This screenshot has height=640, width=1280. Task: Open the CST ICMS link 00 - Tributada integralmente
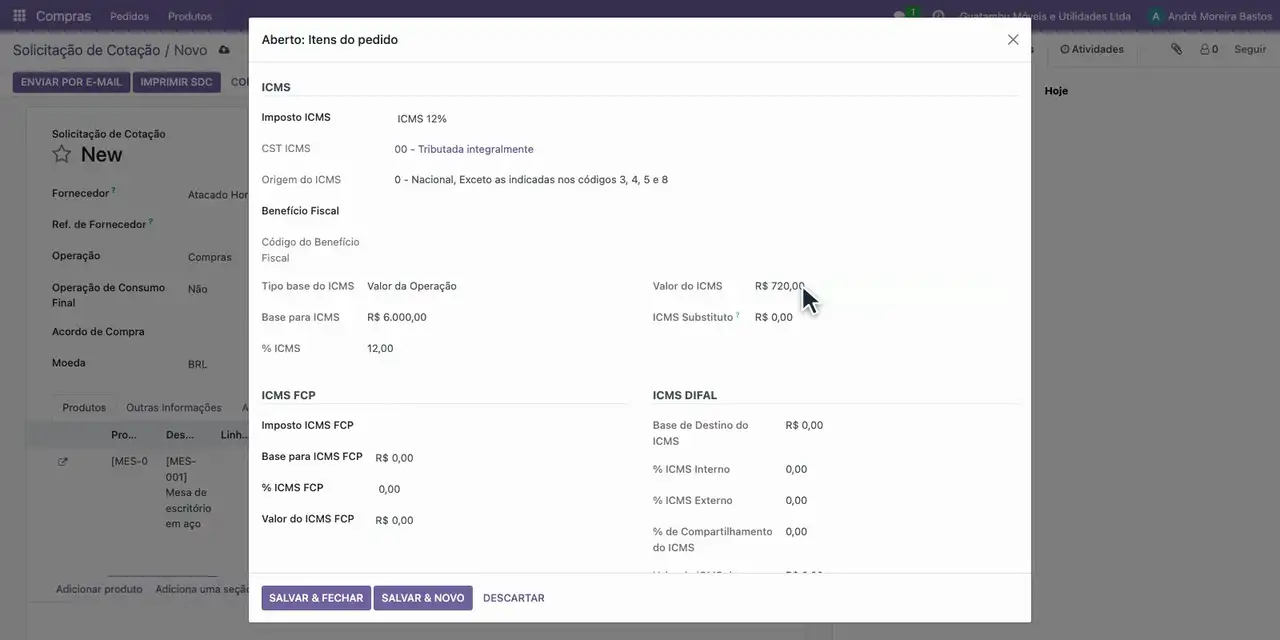pyautogui.click(x=464, y=149)
